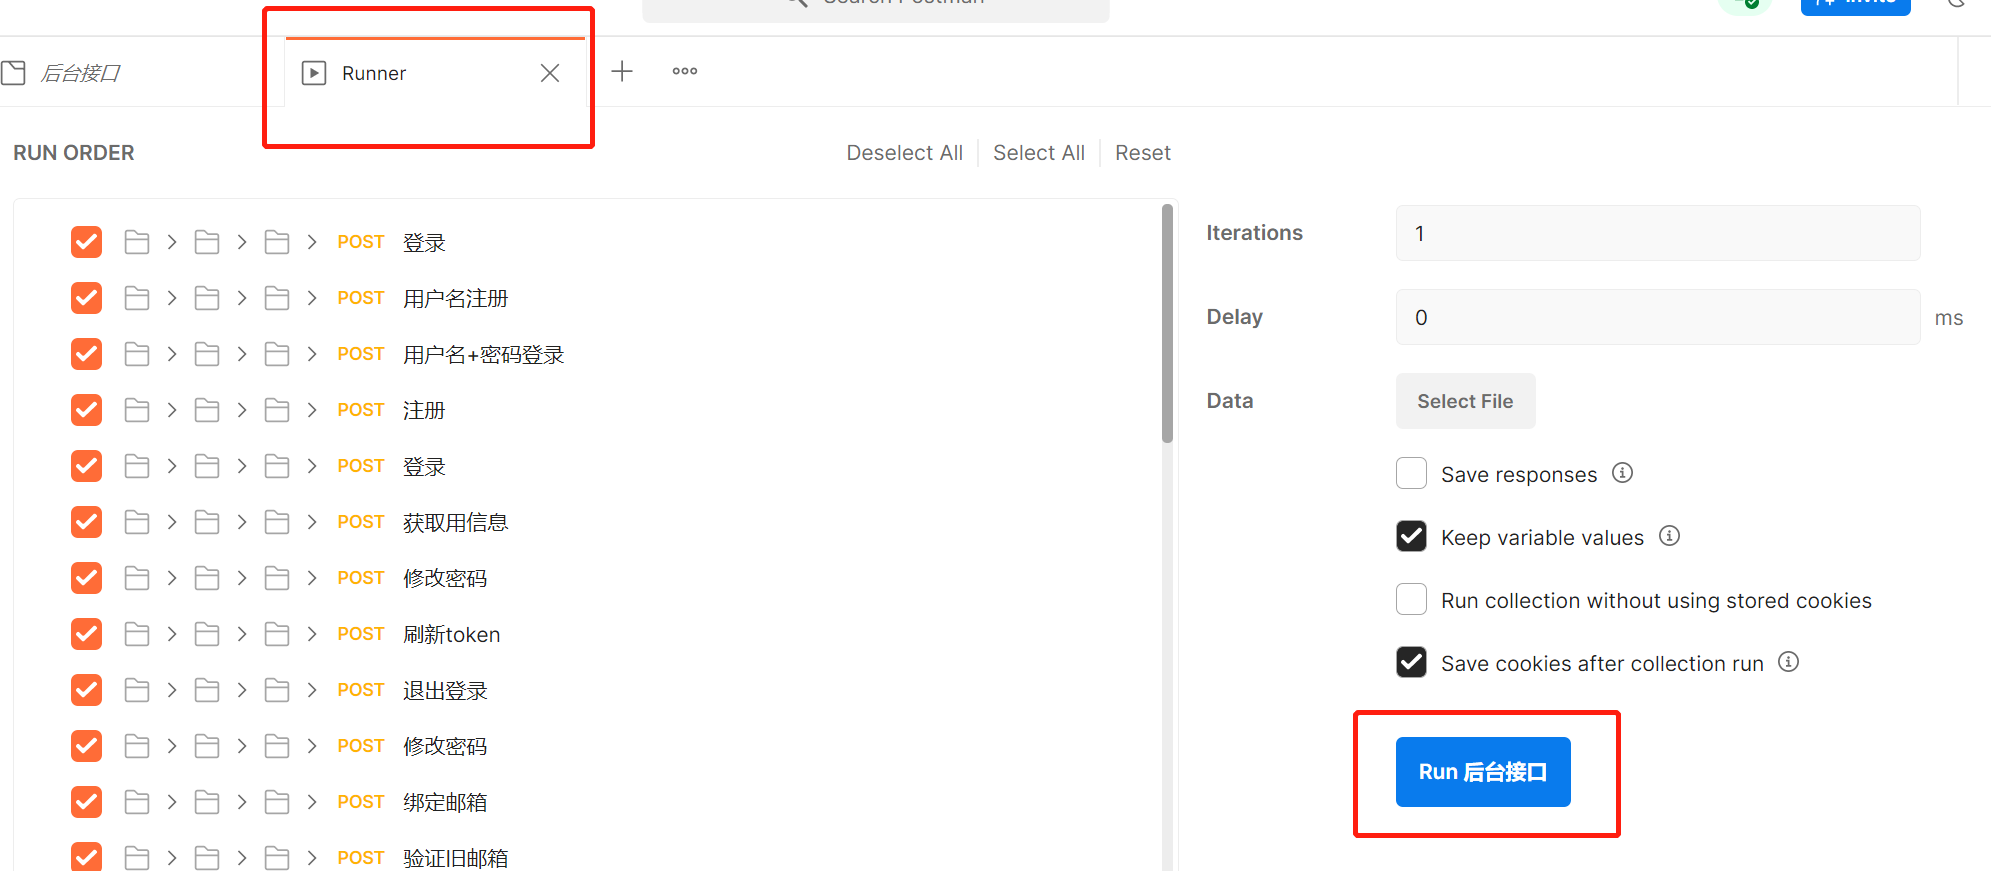Click info icon beside Keep variable values
Screen dimensions: 1991x871
click(x=1669, y=536)
